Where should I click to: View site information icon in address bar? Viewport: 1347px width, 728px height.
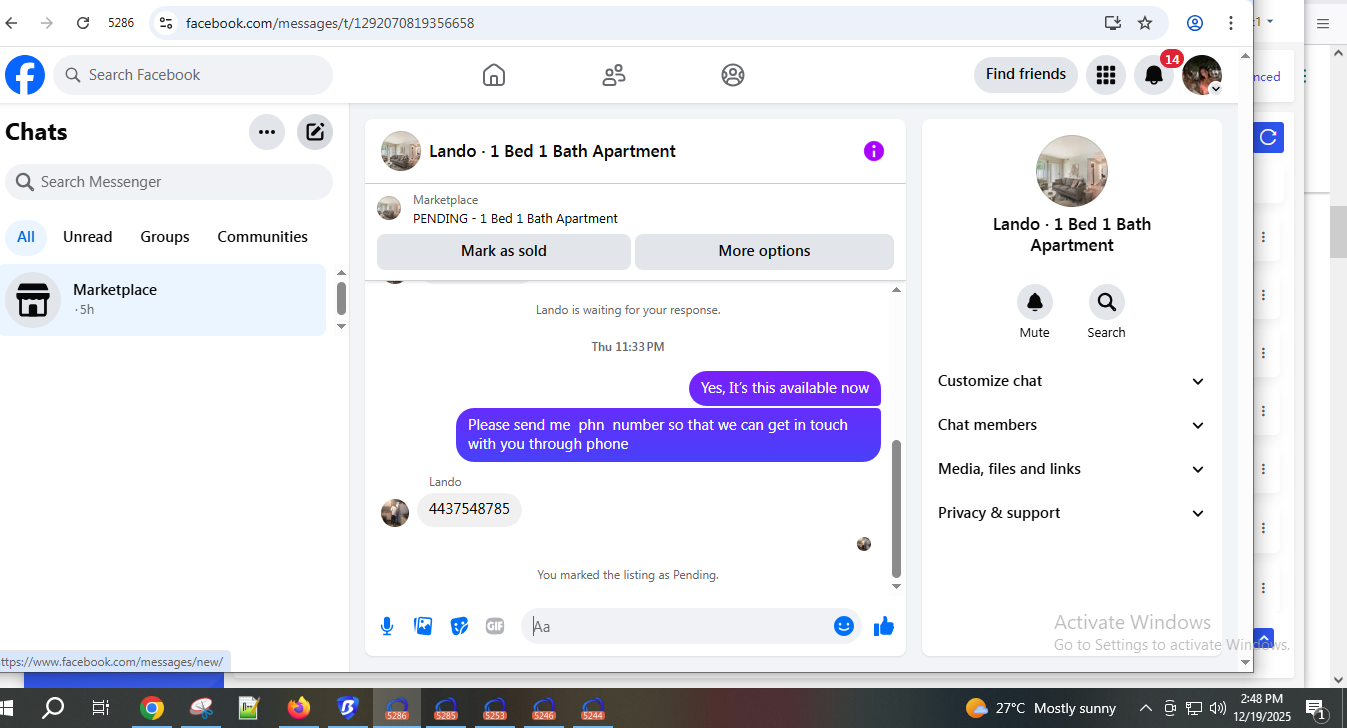pyautogui.click(x=166, y=23)
